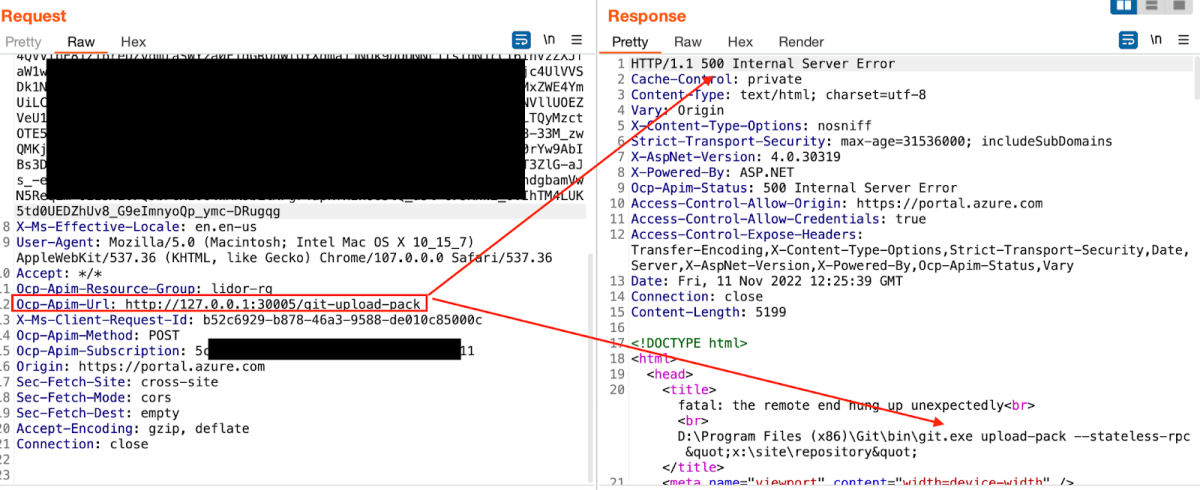Toggle \n non-printable characters in Response panel
This screenshot has width=1200, height=490.
tap(1156, 39)
